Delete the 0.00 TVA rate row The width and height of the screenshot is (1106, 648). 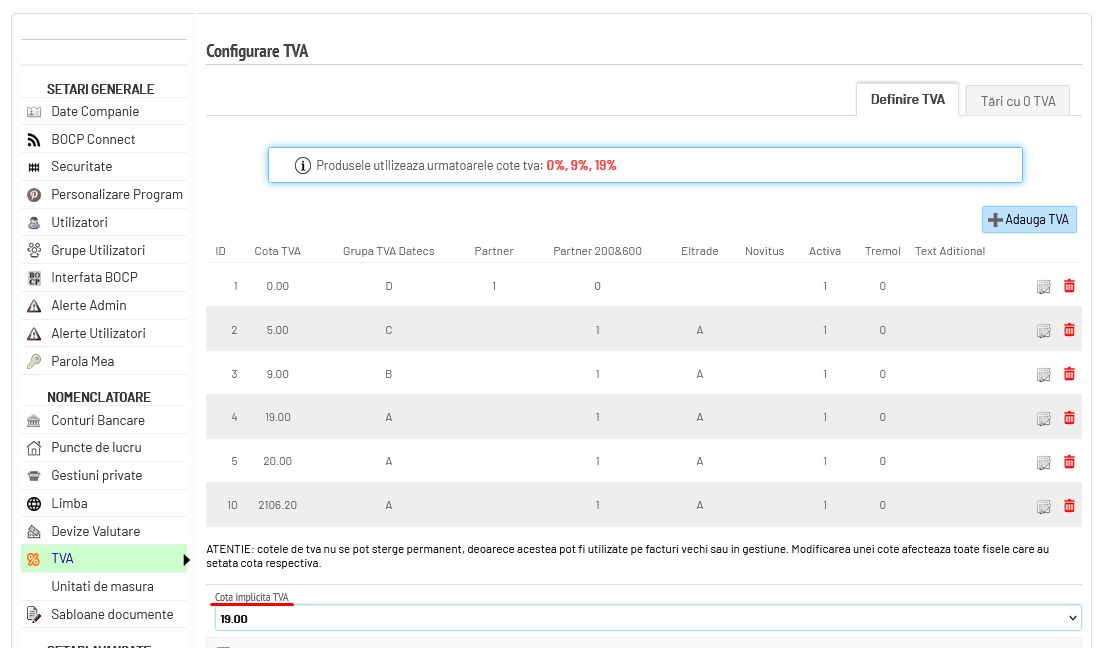1069,286
